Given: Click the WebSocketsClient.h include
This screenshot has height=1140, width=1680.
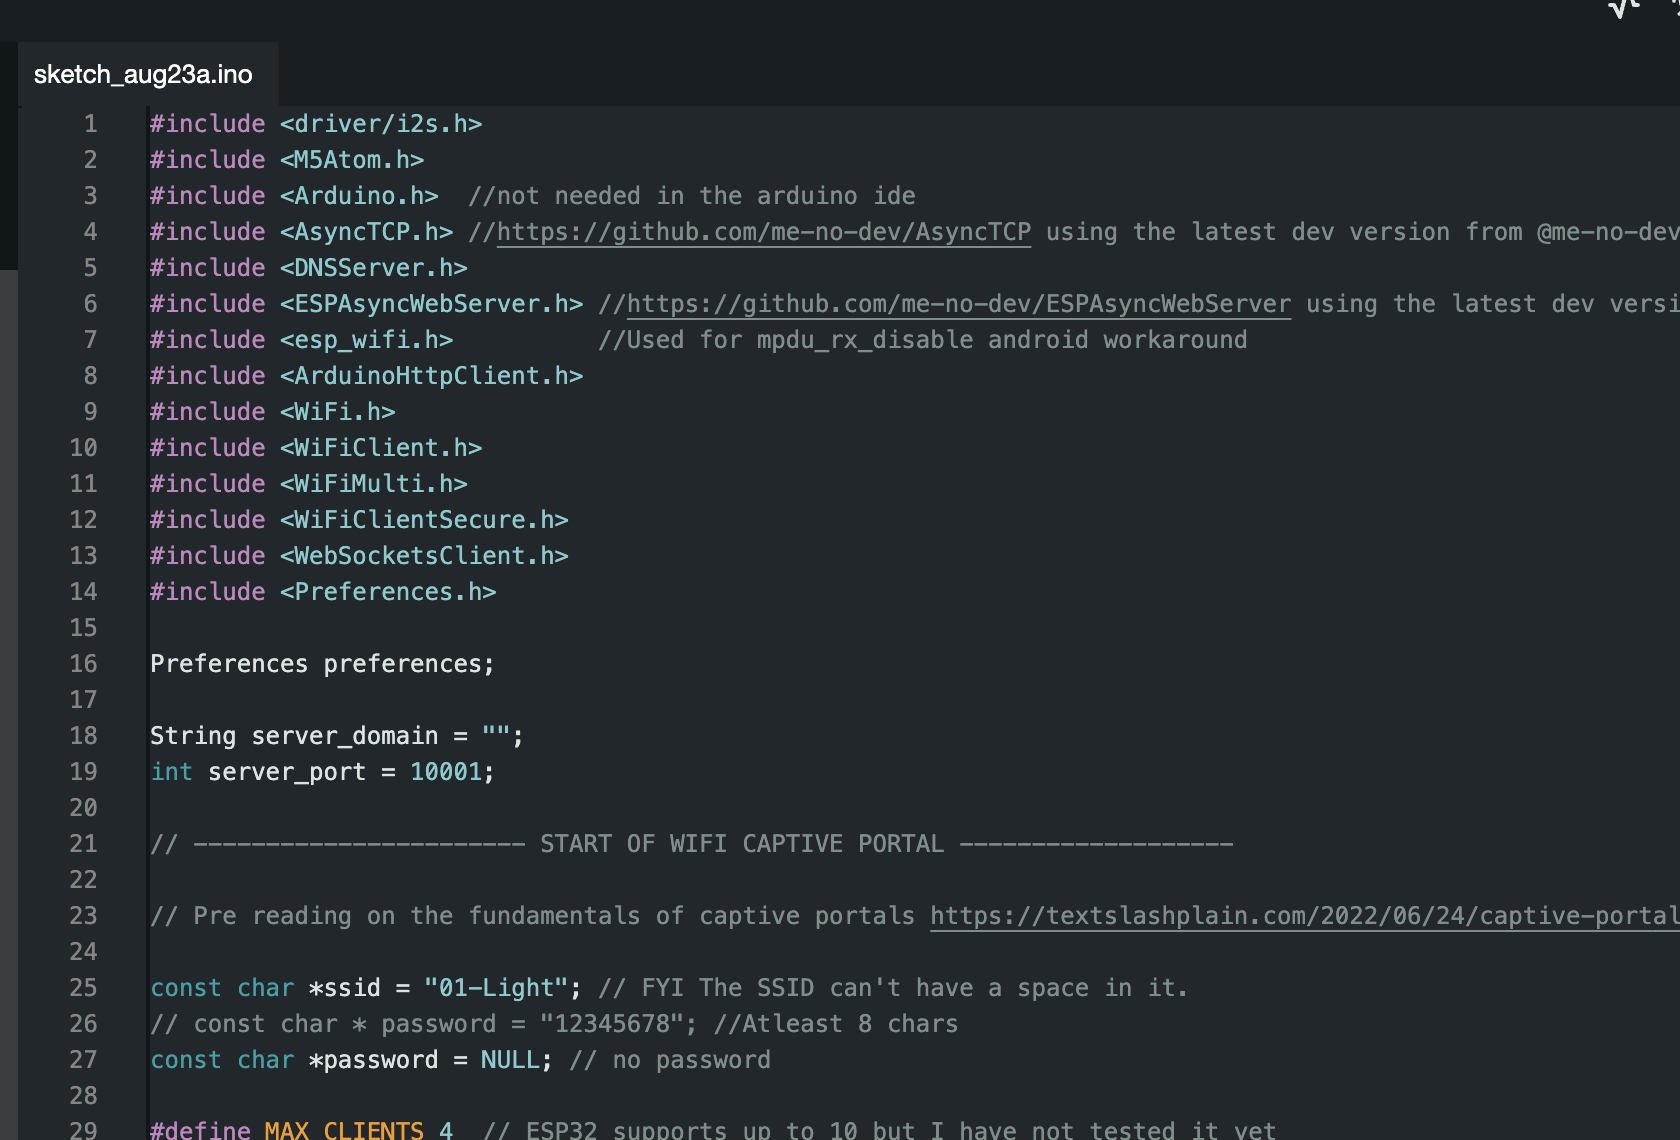Looking at the screenshot, I should (x=423, y=556).
